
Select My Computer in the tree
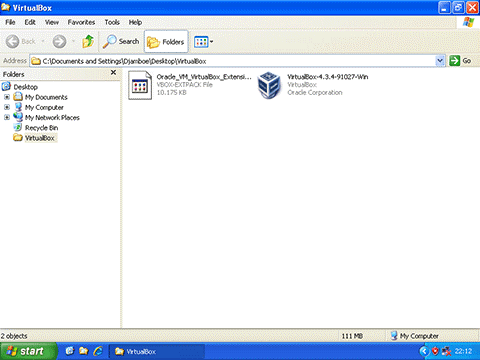44,107
